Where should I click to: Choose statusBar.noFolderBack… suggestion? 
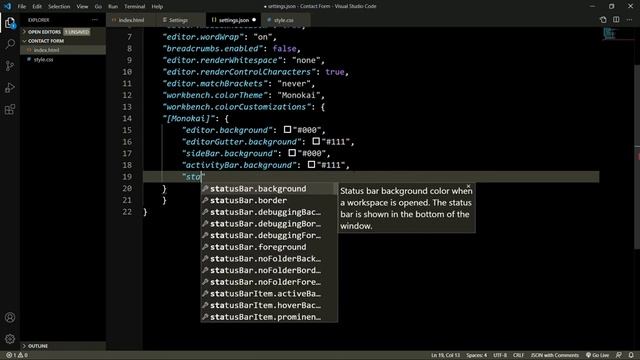(269, 258)
